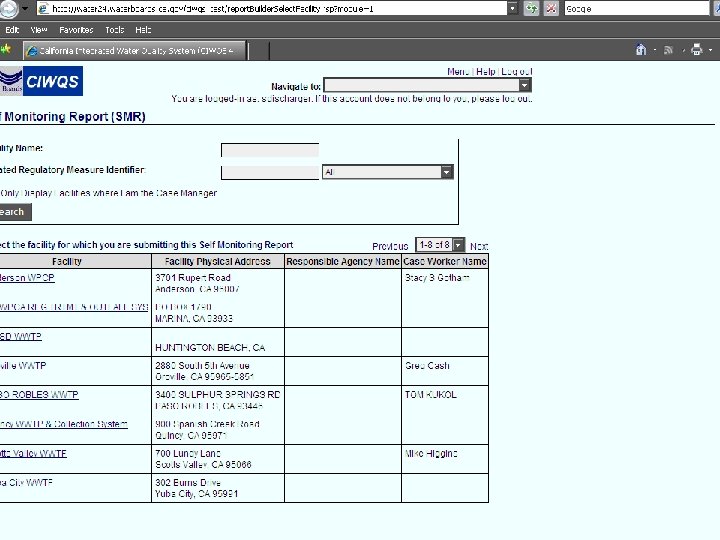Open the View menu

(x=39, y=30)
